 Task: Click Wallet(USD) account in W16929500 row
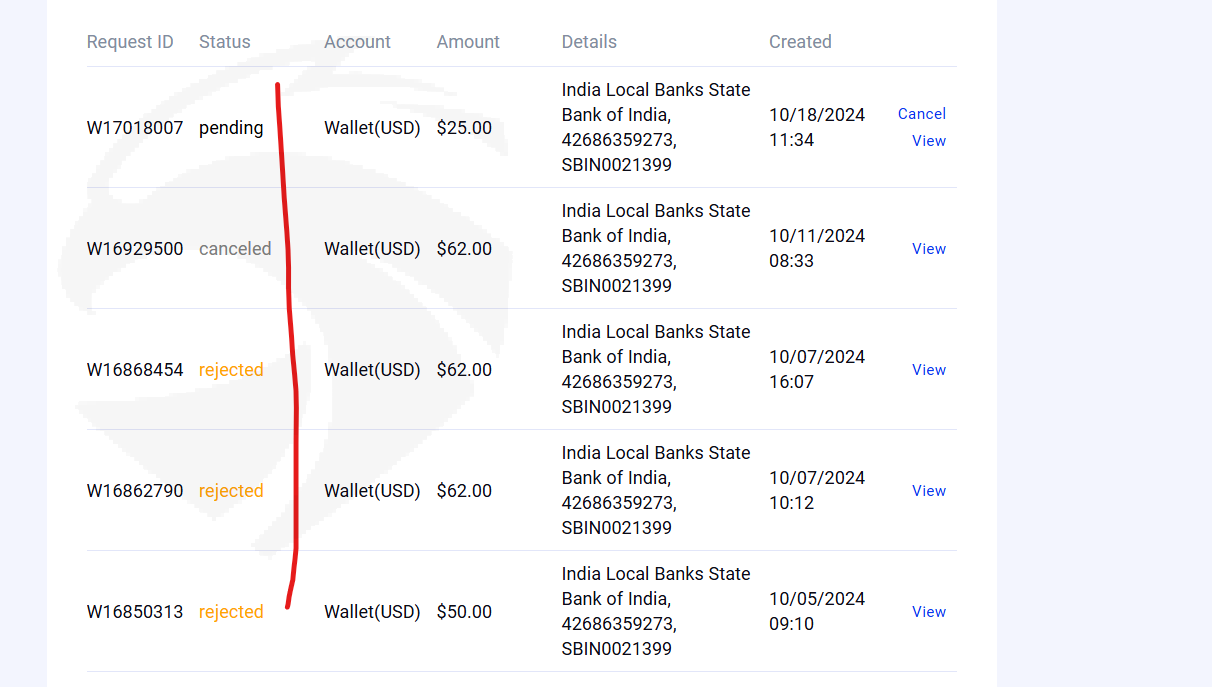(372, 249)
